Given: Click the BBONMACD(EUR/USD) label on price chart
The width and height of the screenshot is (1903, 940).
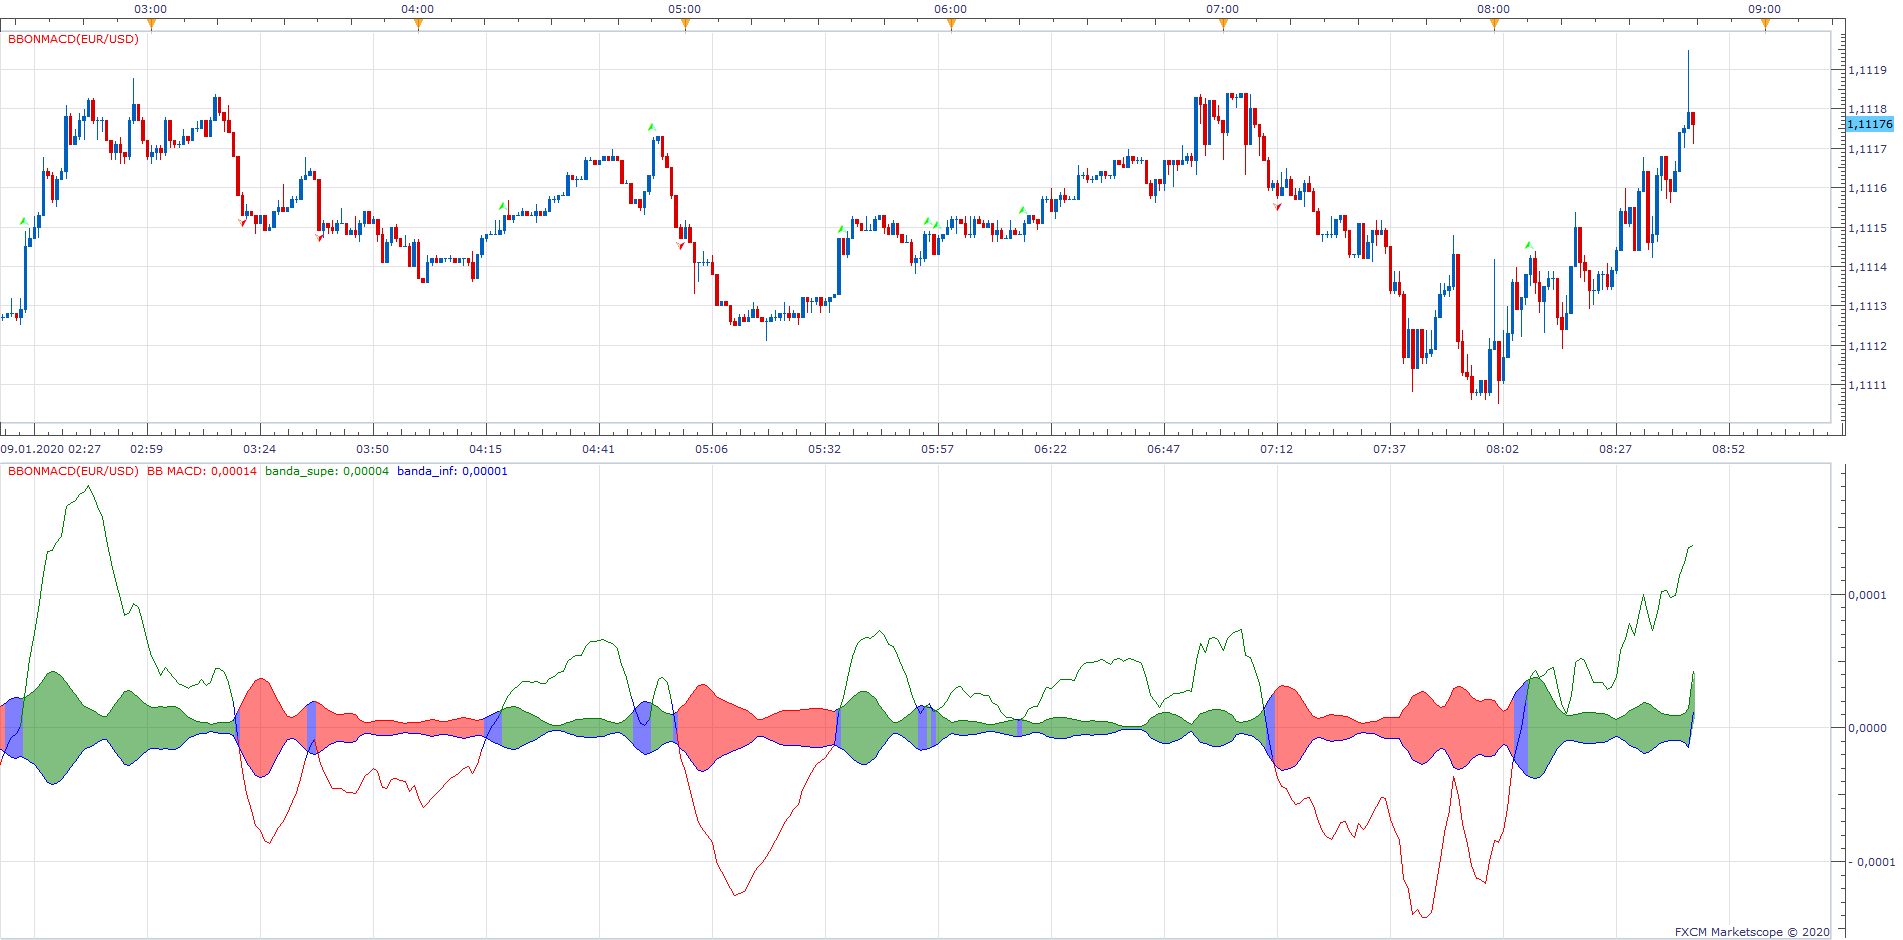Looking at the screenshot, I should click(73, 39).
